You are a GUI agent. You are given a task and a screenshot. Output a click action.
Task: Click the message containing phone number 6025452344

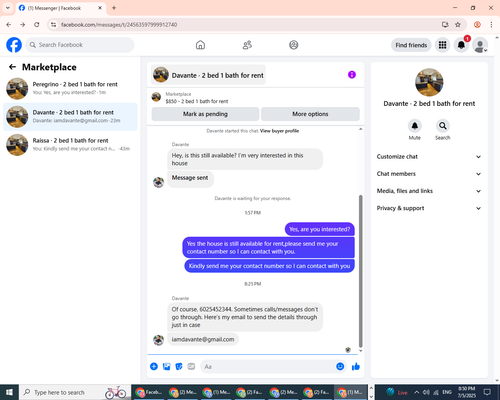(245, 317)
